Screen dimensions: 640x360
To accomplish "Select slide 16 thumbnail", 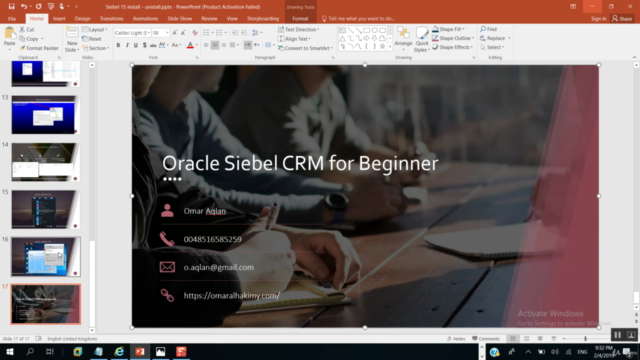I will click(45, 256).
